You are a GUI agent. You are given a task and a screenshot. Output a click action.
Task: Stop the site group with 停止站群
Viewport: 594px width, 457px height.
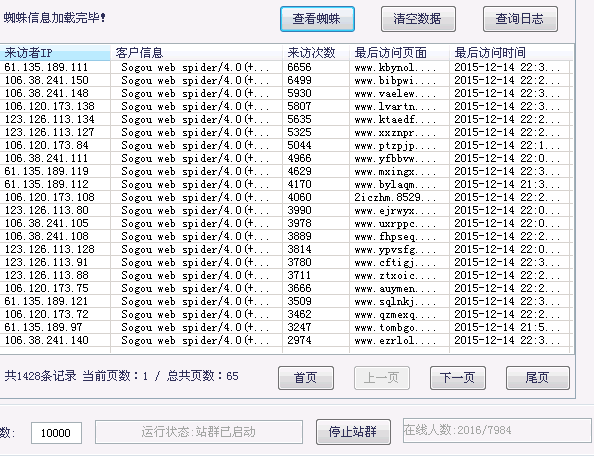click(x=353, y=432)
